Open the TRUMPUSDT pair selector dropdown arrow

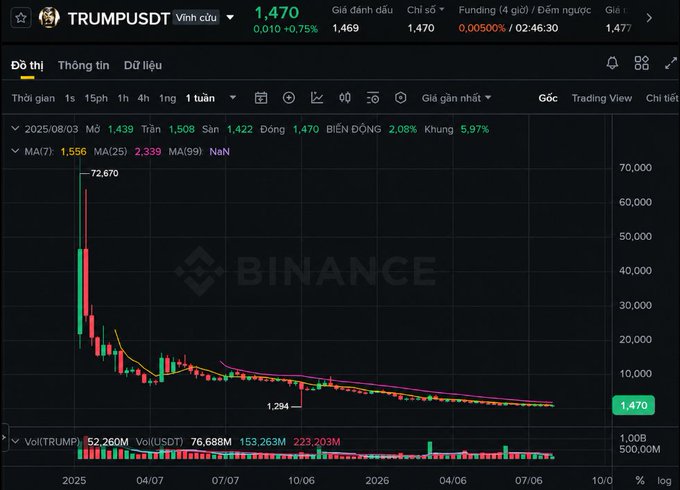(x=230, y=18)
